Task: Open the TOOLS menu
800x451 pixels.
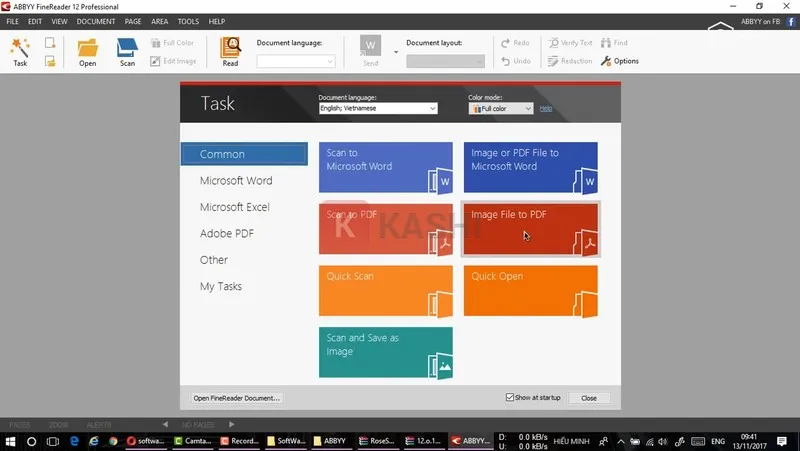Action: click(188, 21)
